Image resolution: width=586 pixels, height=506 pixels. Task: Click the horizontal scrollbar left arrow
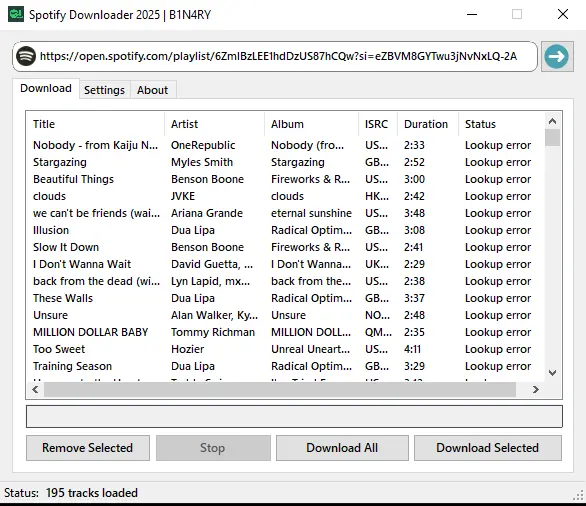pyautogui.click(x=36, y=390)
